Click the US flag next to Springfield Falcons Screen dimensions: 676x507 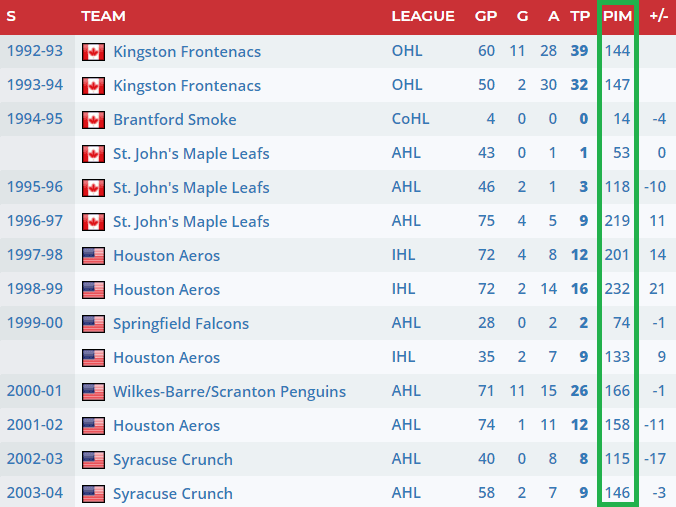pos(93,324)
